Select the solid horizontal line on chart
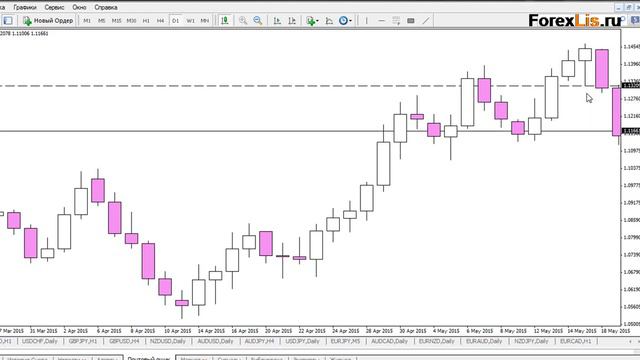 [310, 131]
